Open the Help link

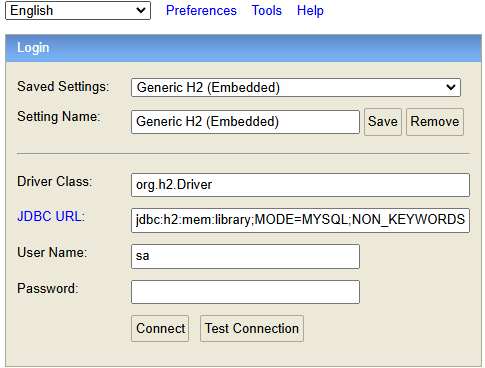(310, 11)
